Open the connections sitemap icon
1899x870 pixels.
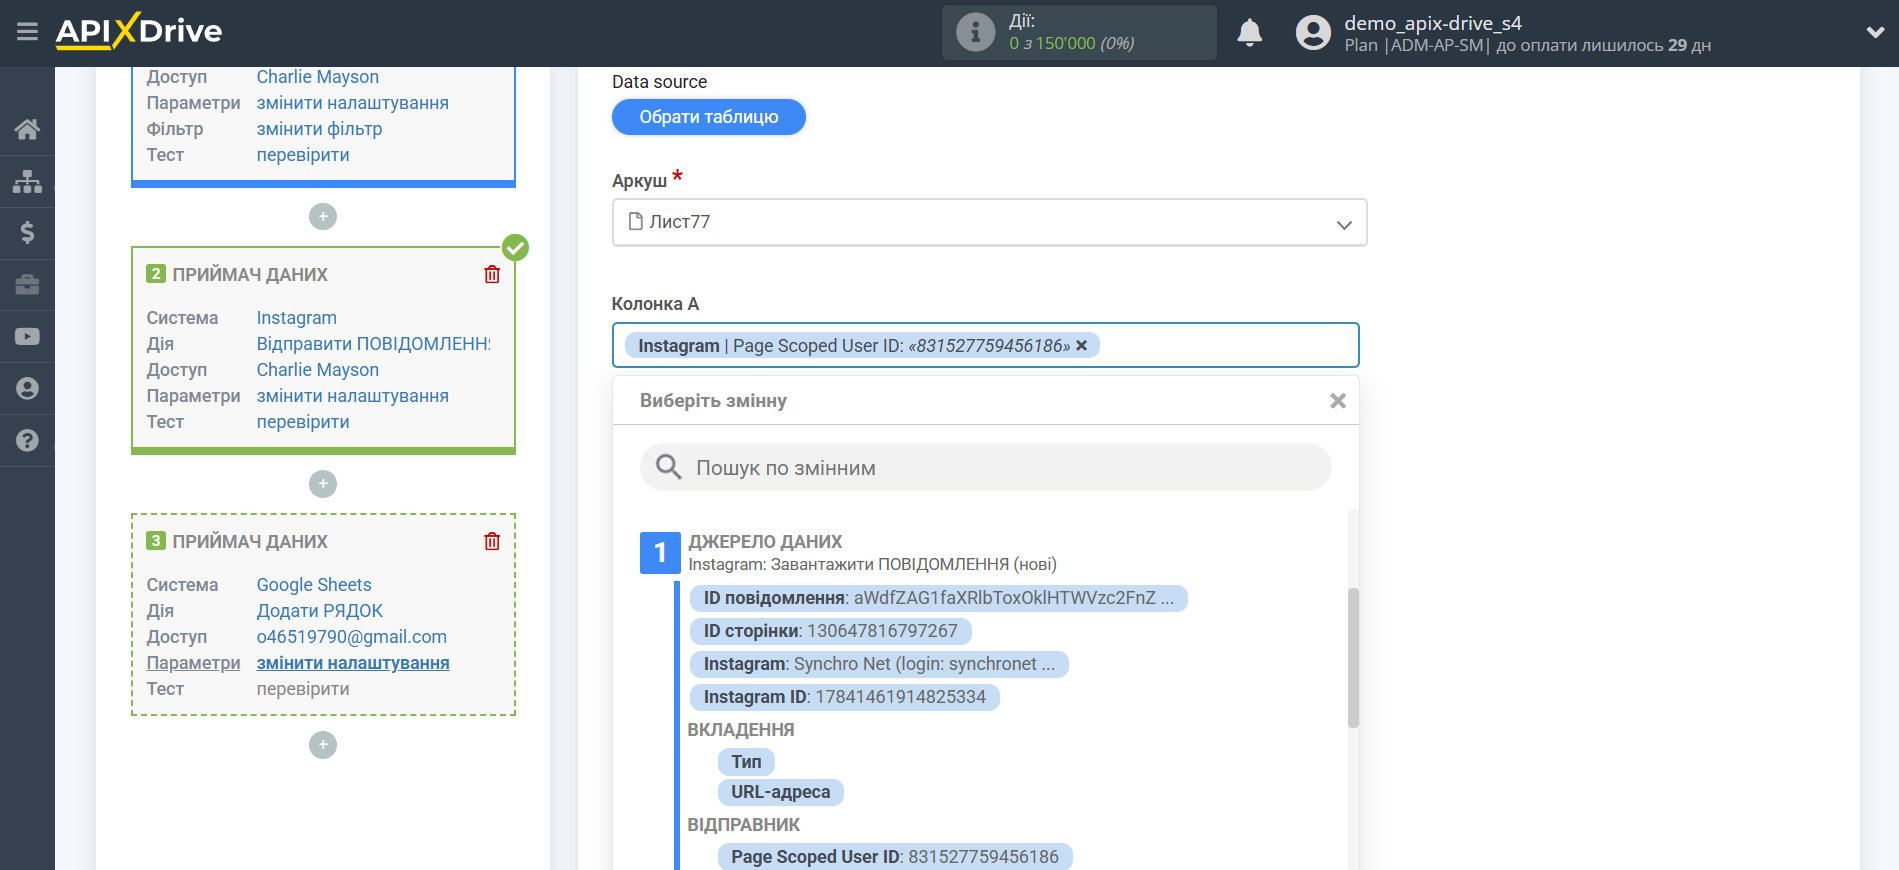pos(27,181)
